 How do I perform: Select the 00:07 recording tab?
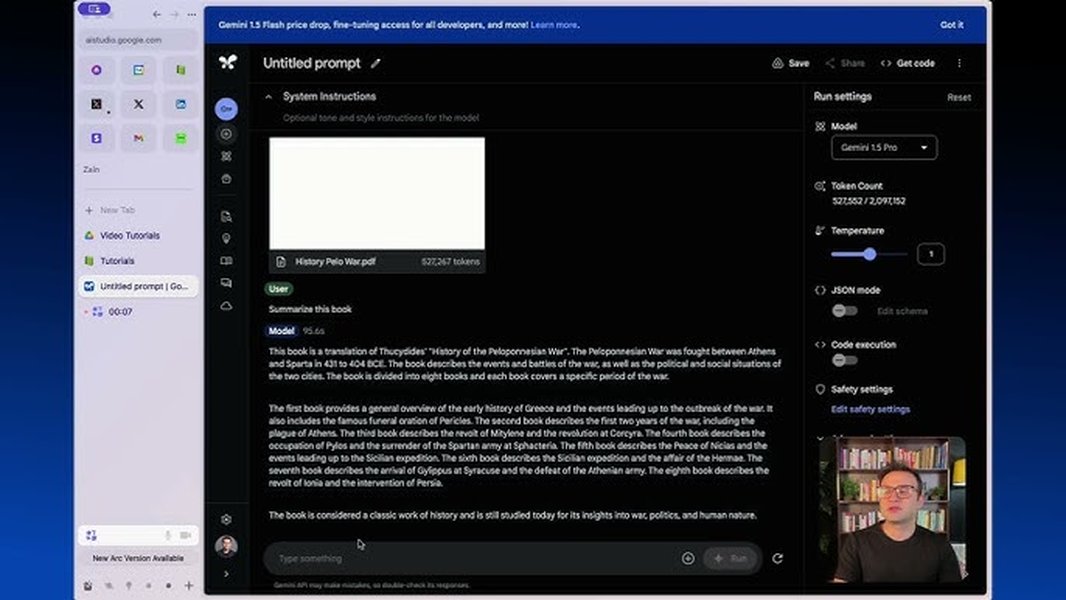pos(138,312)
